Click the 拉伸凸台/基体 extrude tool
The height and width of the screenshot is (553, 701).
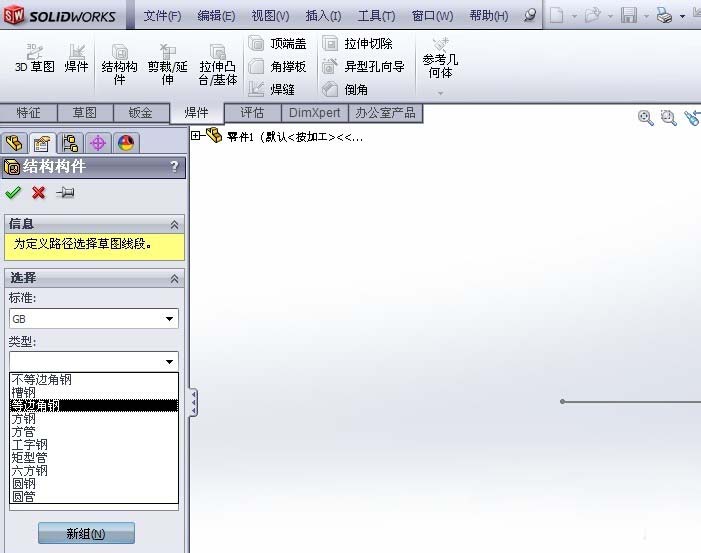(218, 65)
